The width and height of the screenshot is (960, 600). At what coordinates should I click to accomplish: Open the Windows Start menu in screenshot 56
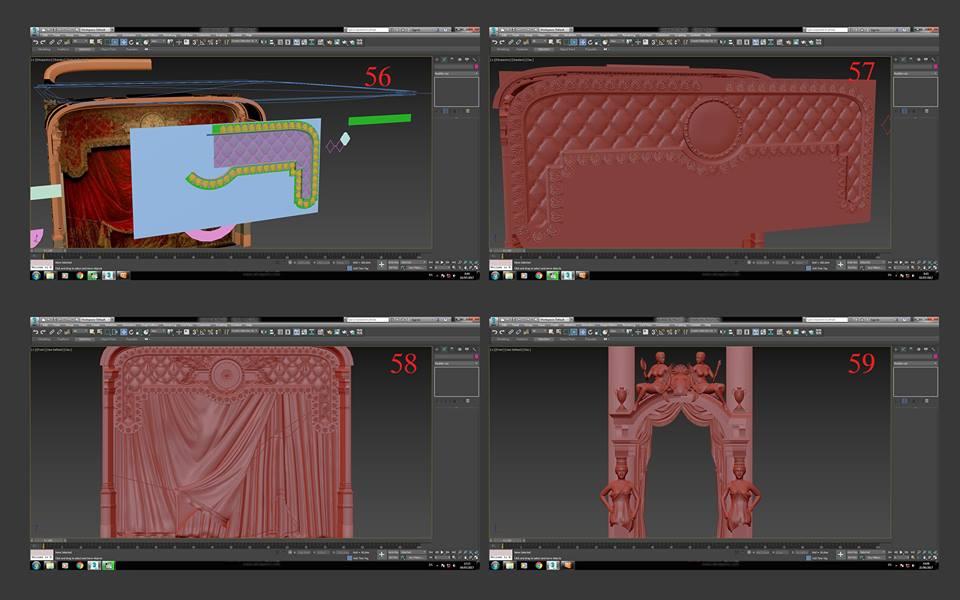36,275
